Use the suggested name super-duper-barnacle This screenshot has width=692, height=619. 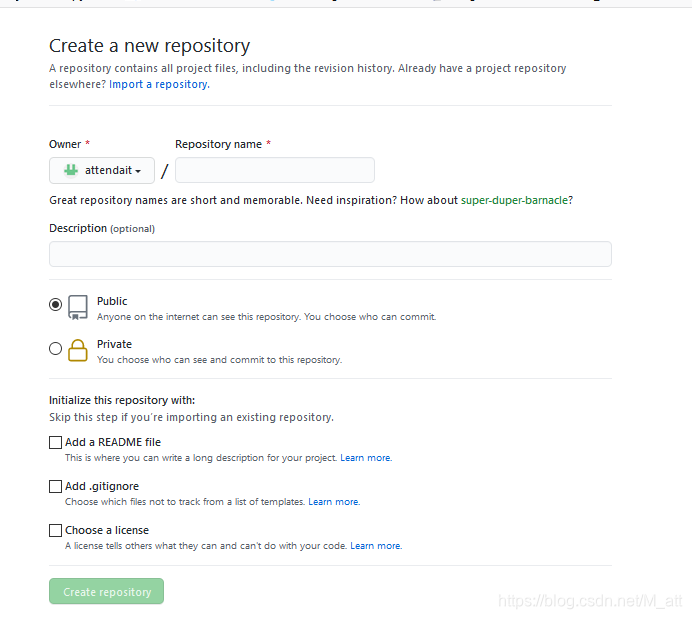(515, 200)
